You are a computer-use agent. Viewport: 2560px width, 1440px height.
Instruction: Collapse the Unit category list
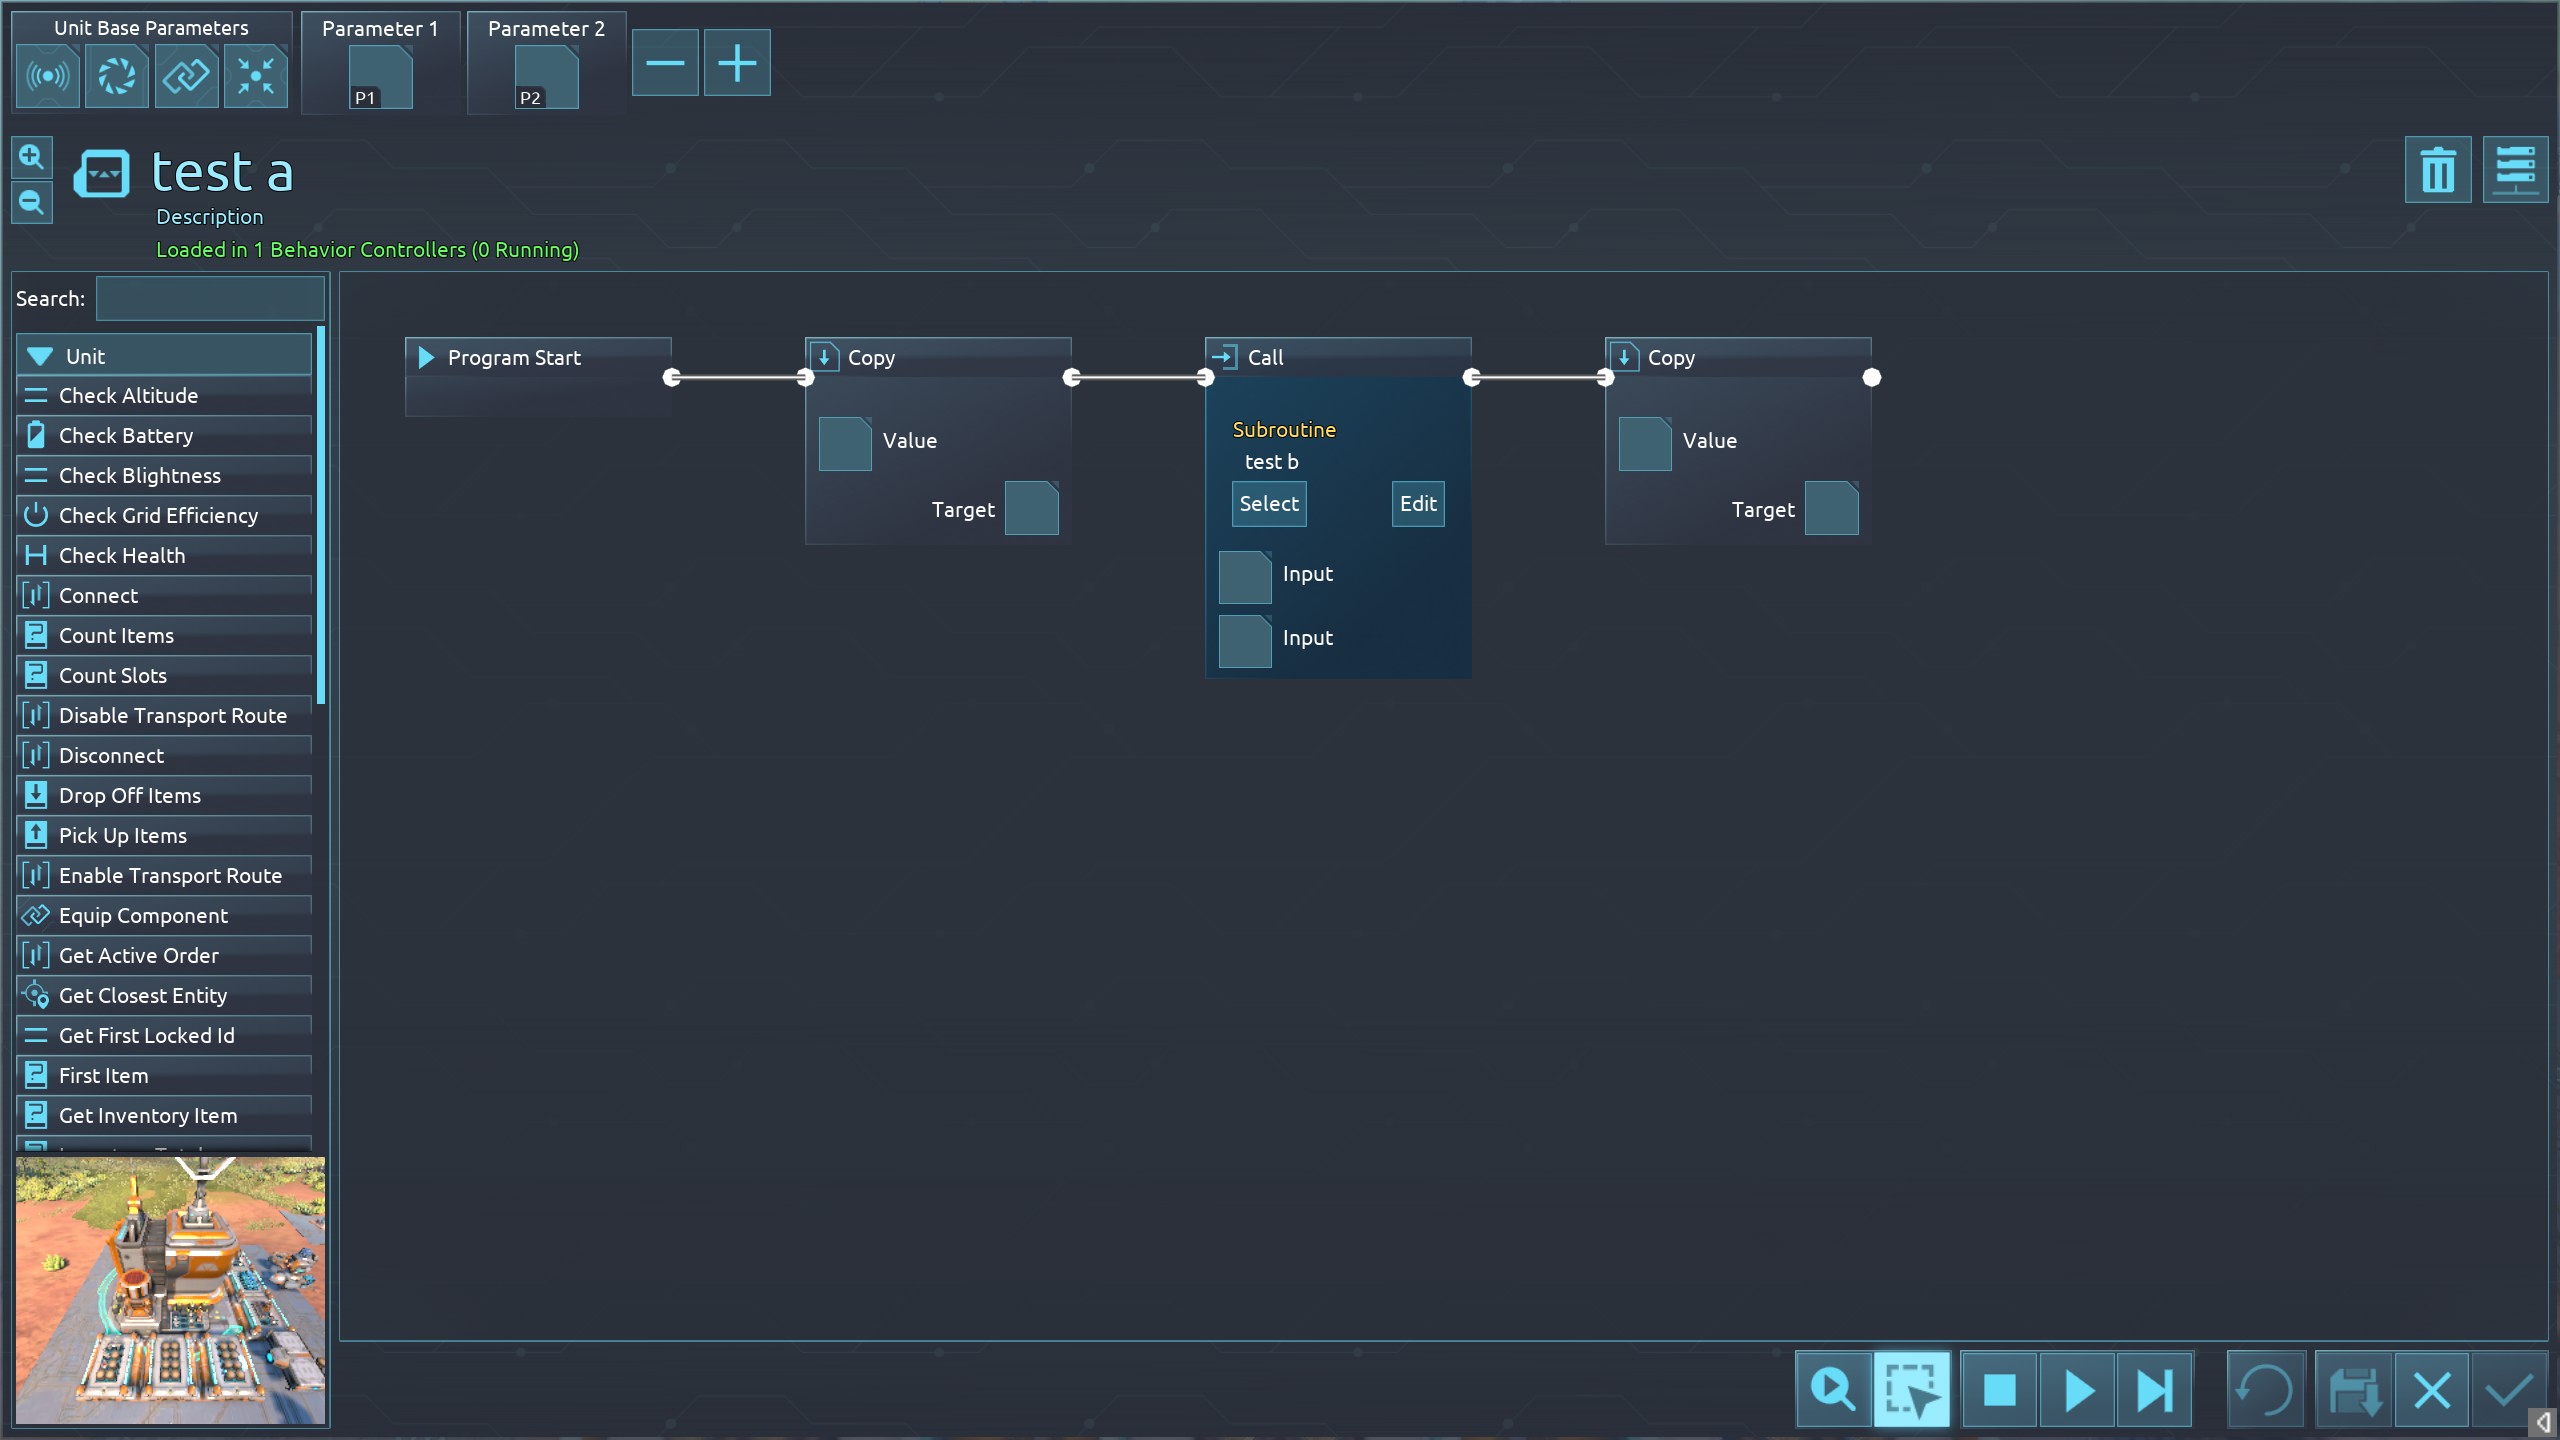click(40, 356)
